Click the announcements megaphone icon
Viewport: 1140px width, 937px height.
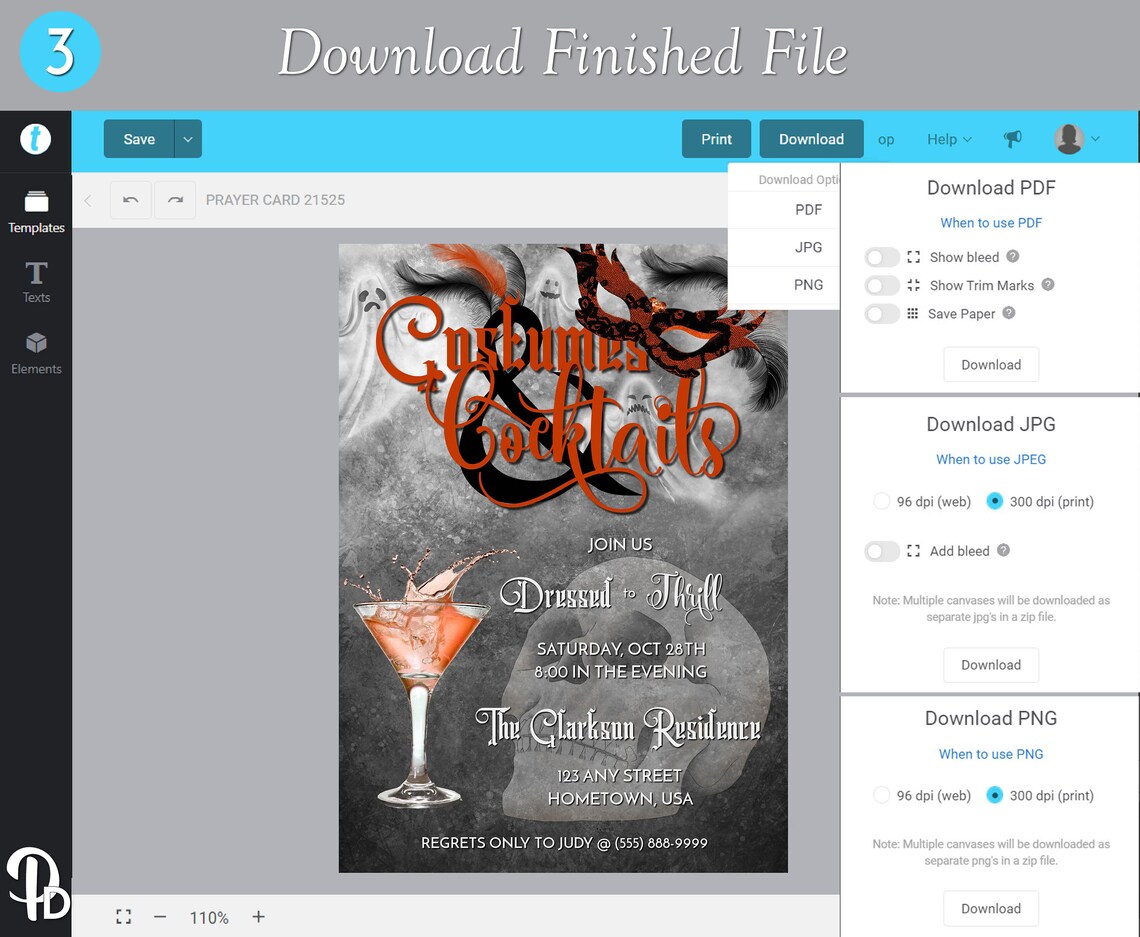[1012, 139]
